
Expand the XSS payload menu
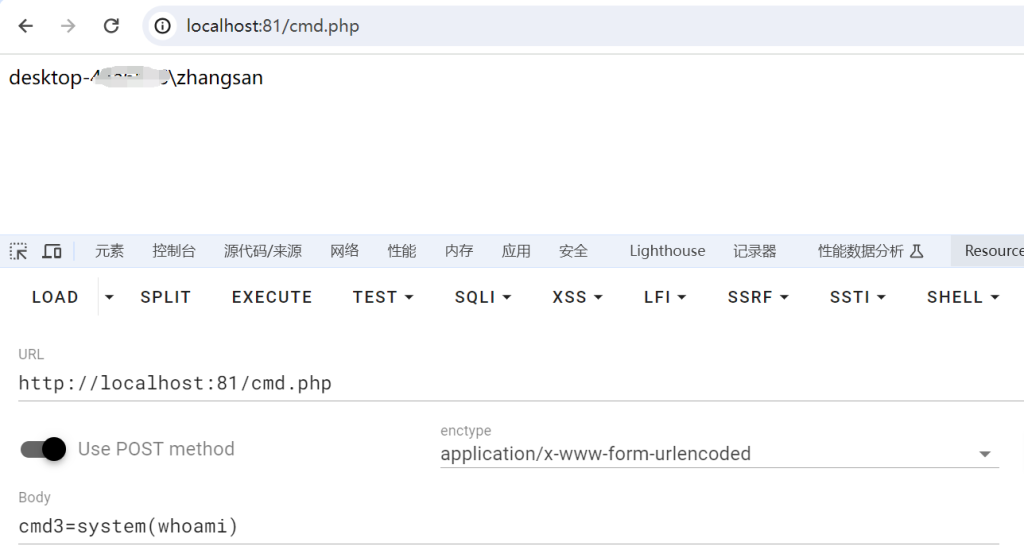[x=577, y=297]
